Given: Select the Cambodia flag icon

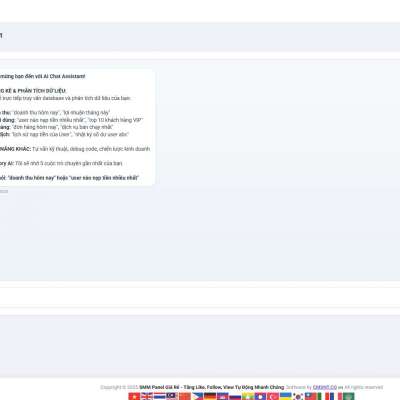Looking at the screenshot, I should pyautogui.click(x=223, y=396).
